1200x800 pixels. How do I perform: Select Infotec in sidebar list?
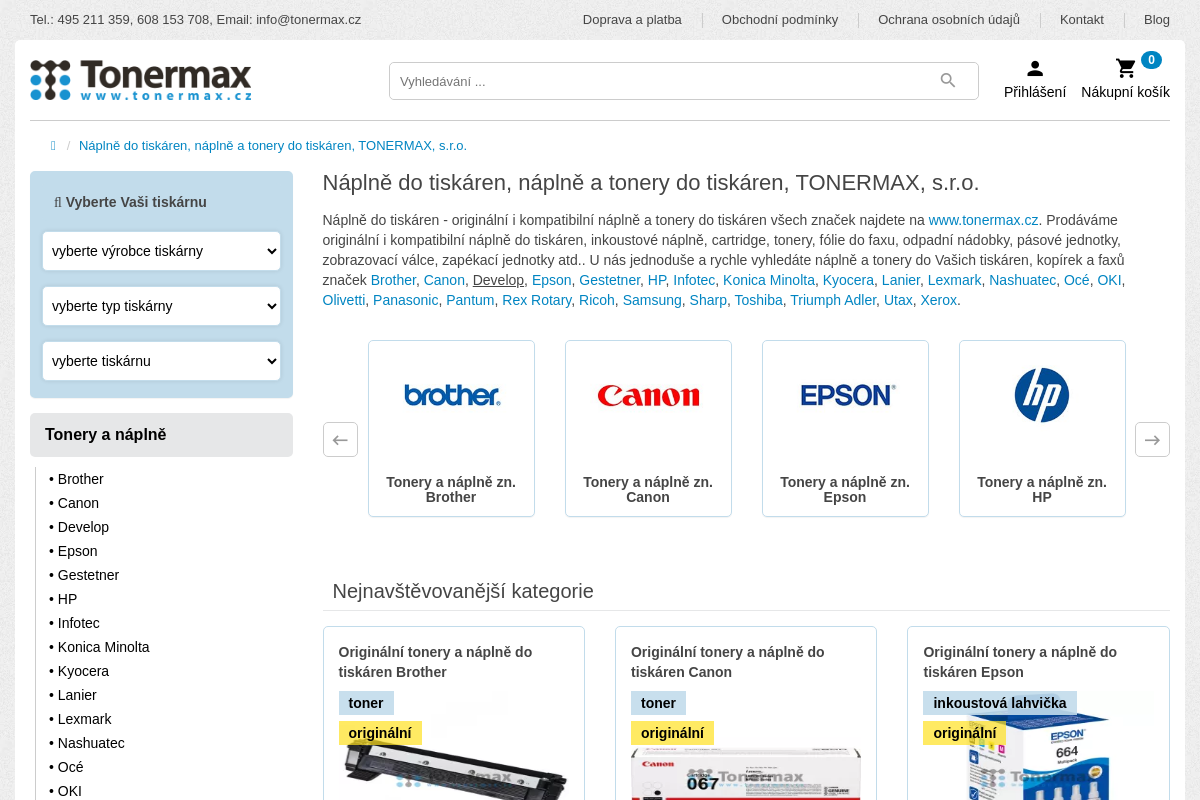pos(78,623)
